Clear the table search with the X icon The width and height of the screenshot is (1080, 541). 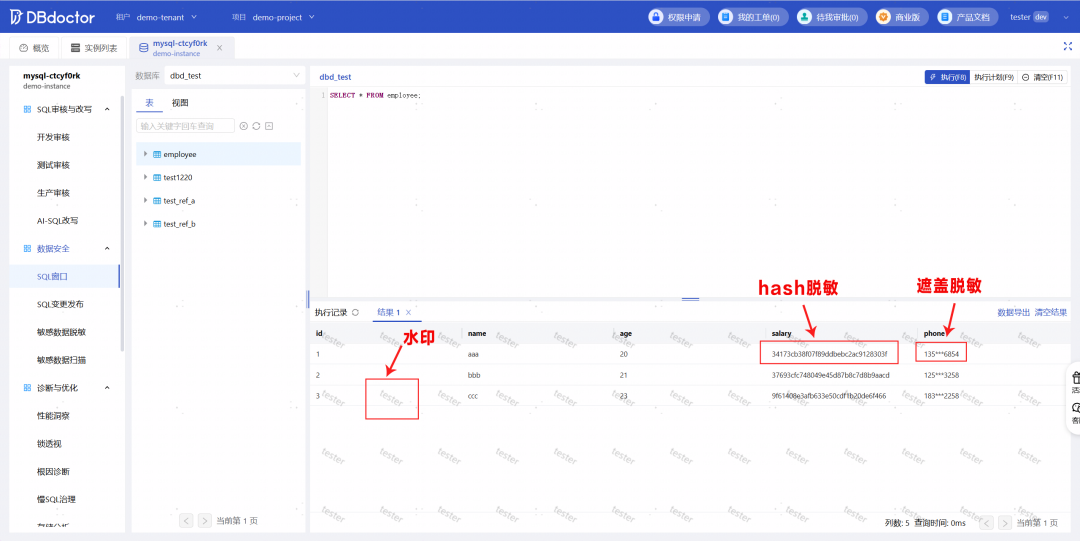[243, 126]
